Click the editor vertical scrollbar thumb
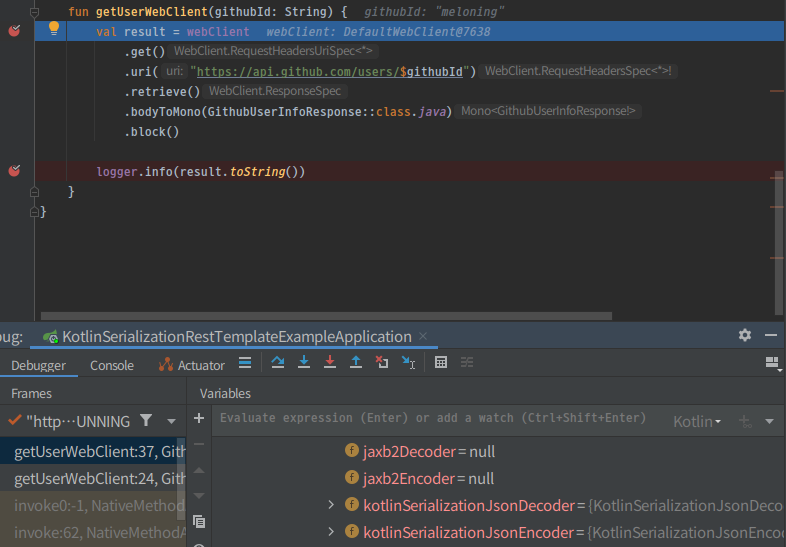Screen dimensions: 786x547 778,243
